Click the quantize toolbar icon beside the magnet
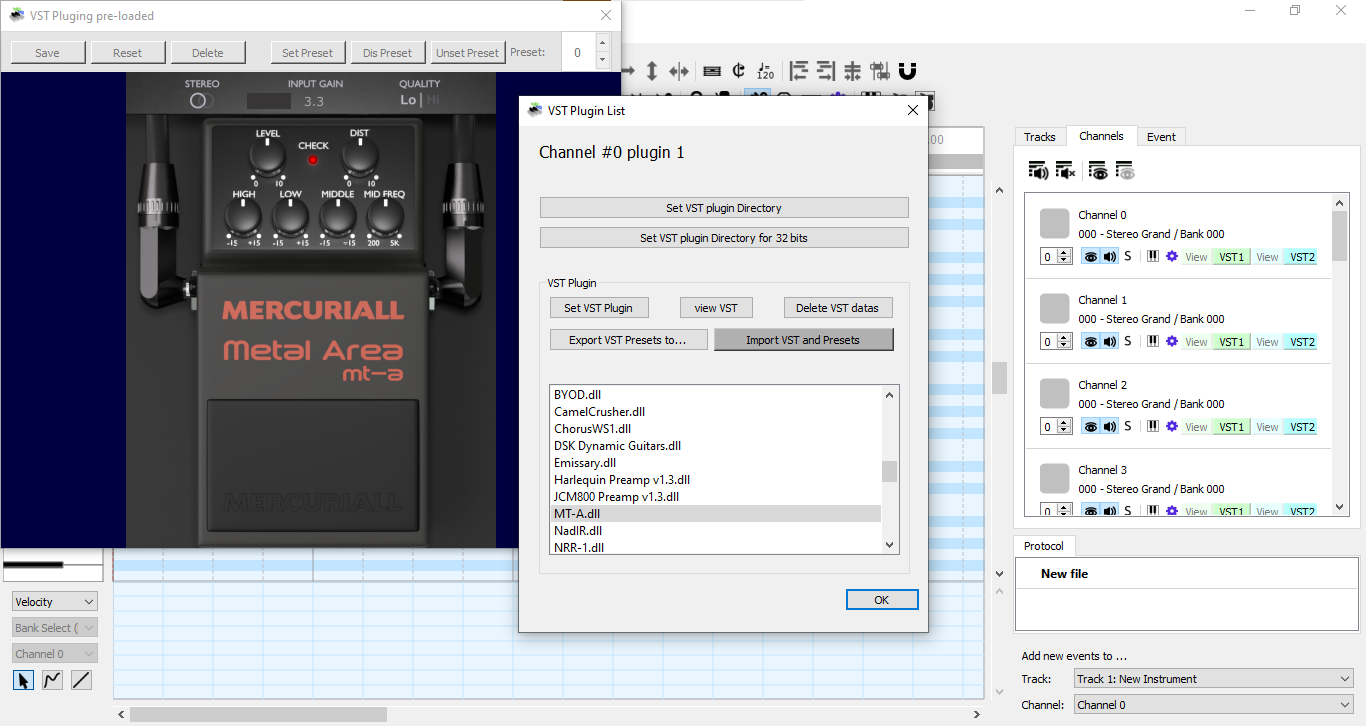 tap(880, 71)
